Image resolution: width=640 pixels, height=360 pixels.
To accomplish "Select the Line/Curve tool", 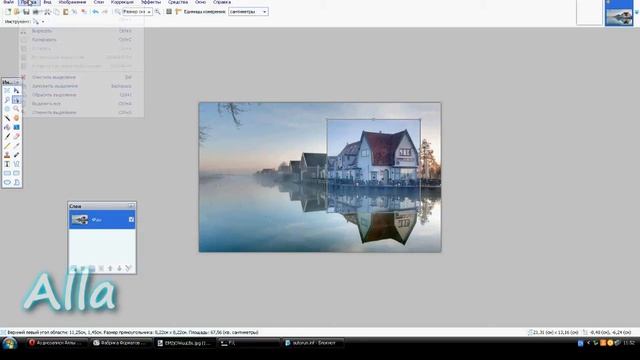I will 16,164.
